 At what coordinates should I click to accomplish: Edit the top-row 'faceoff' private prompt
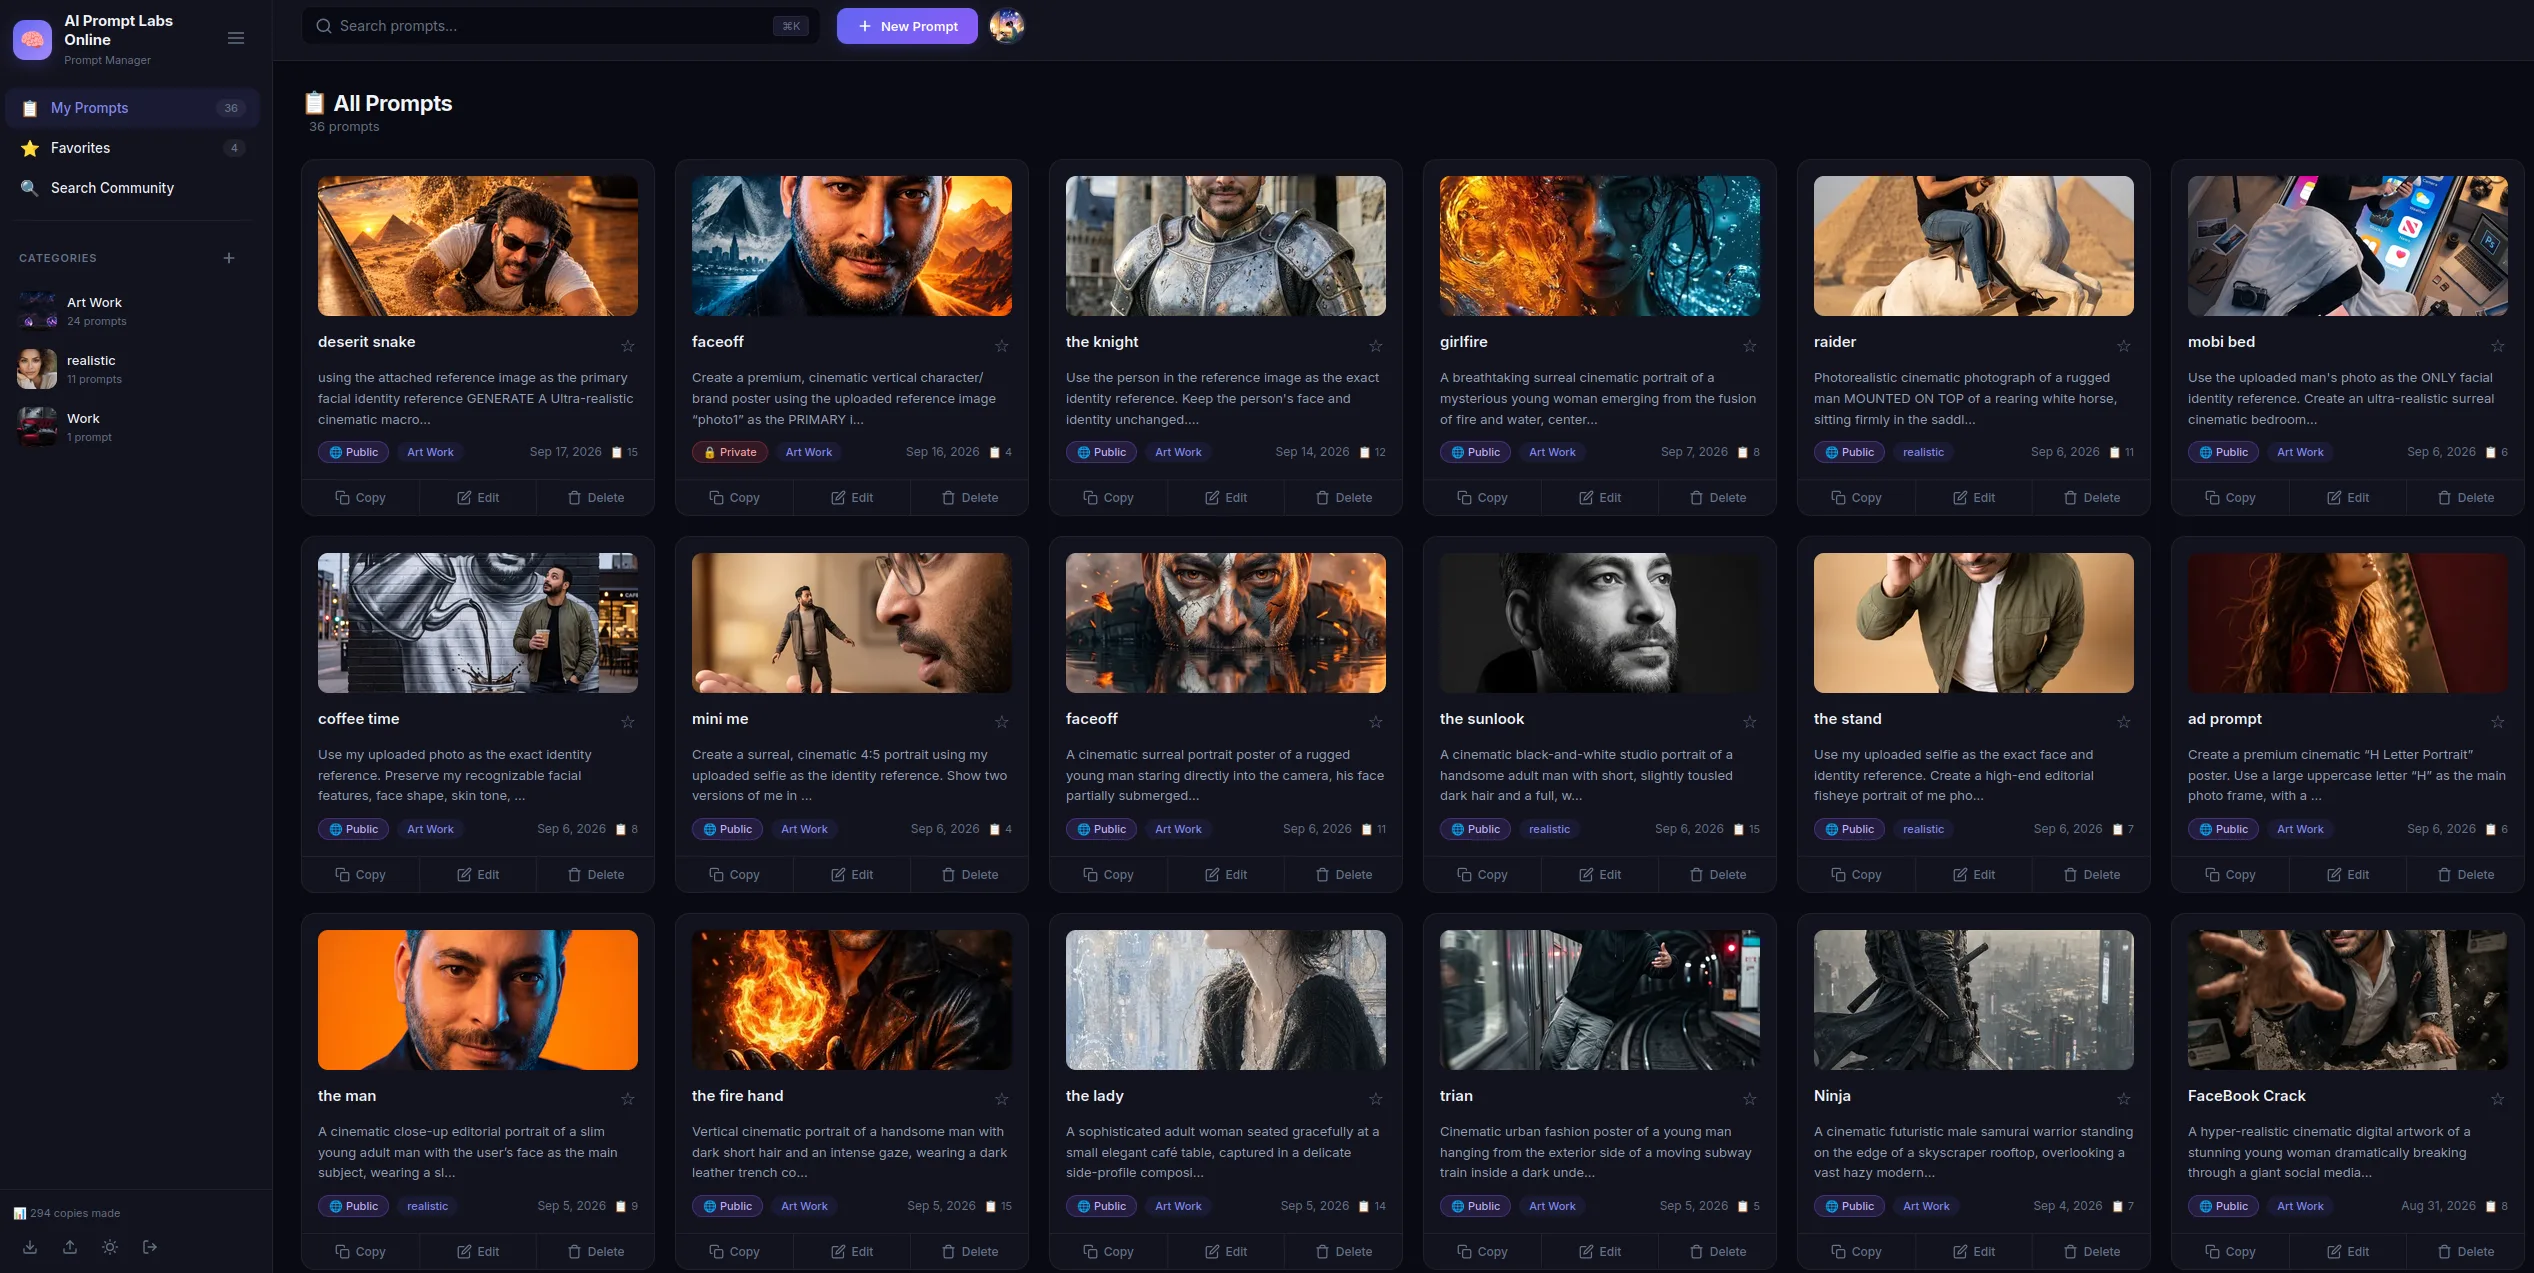(x=852, y=498)
